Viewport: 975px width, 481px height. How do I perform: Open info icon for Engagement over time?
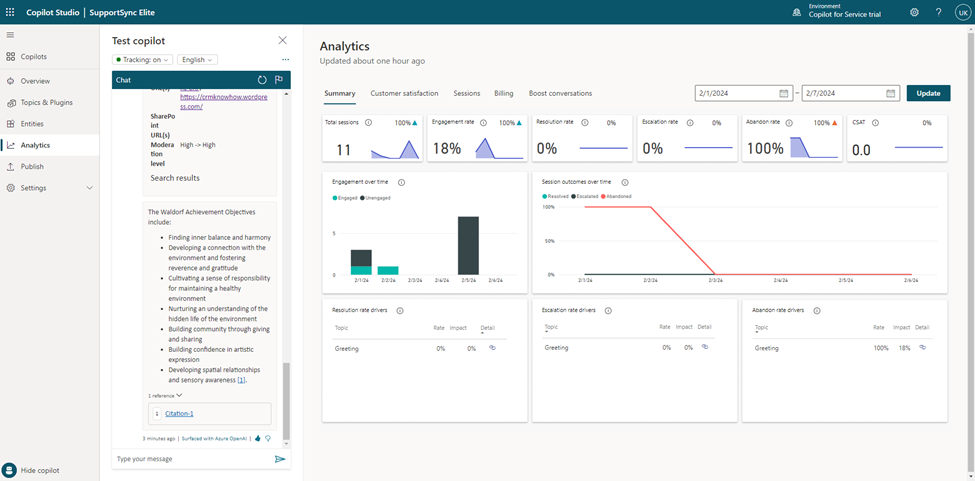[401, 182]
